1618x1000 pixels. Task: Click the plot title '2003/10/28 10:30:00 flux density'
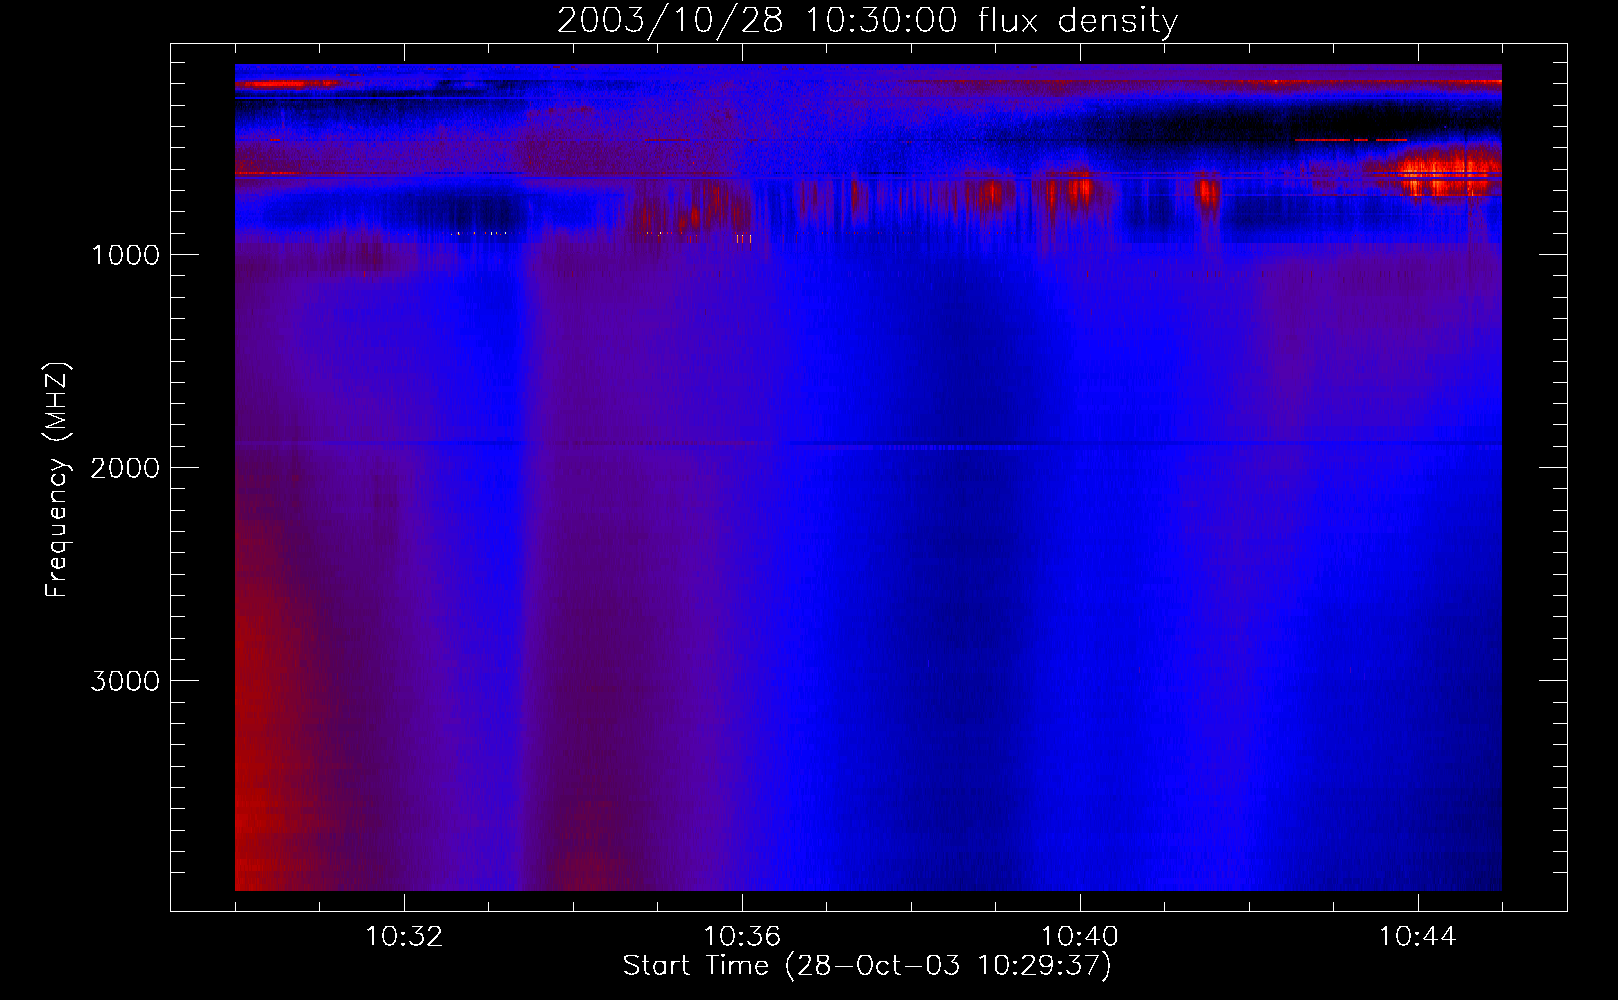tap(867, 21)
